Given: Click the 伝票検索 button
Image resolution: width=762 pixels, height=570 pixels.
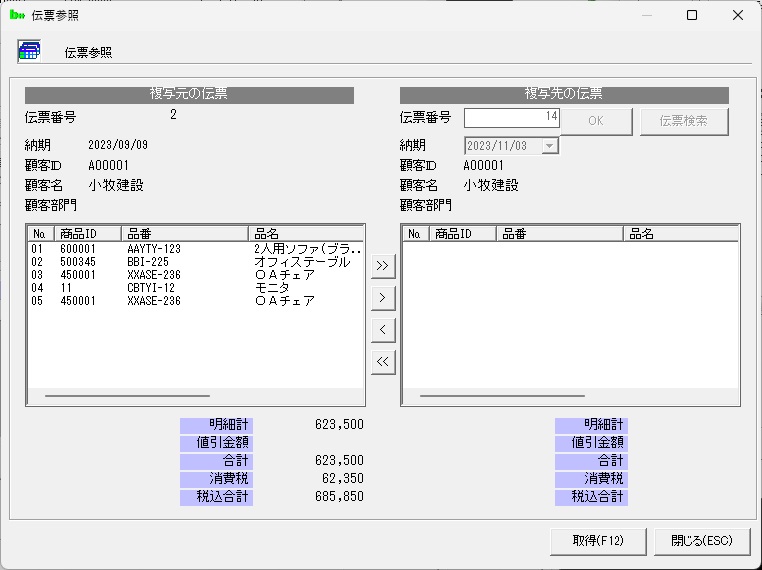Looking at the screenshot, I should [684, 121].
